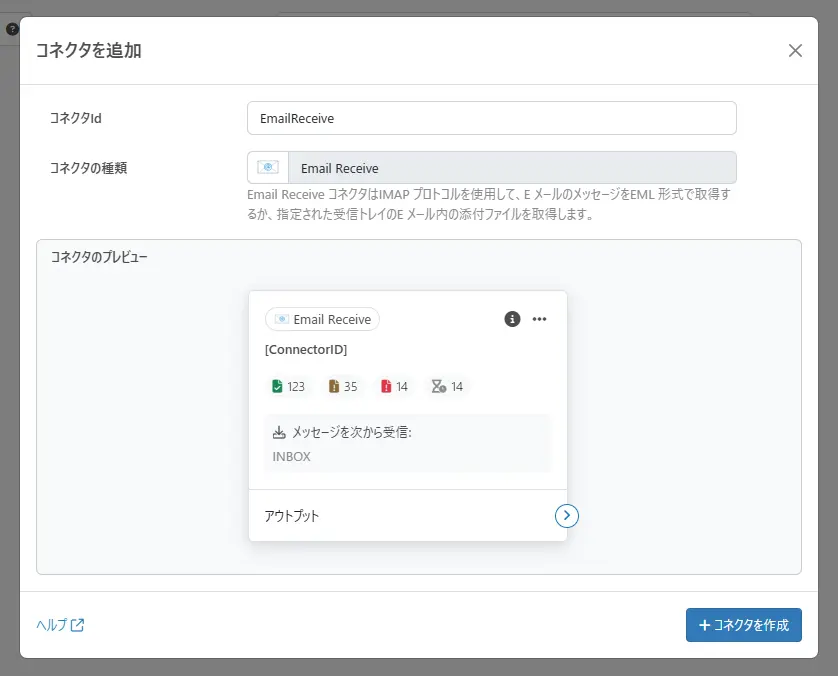
Task: Click inside the コネクタId input field
Action: click(x=491, y=117)
